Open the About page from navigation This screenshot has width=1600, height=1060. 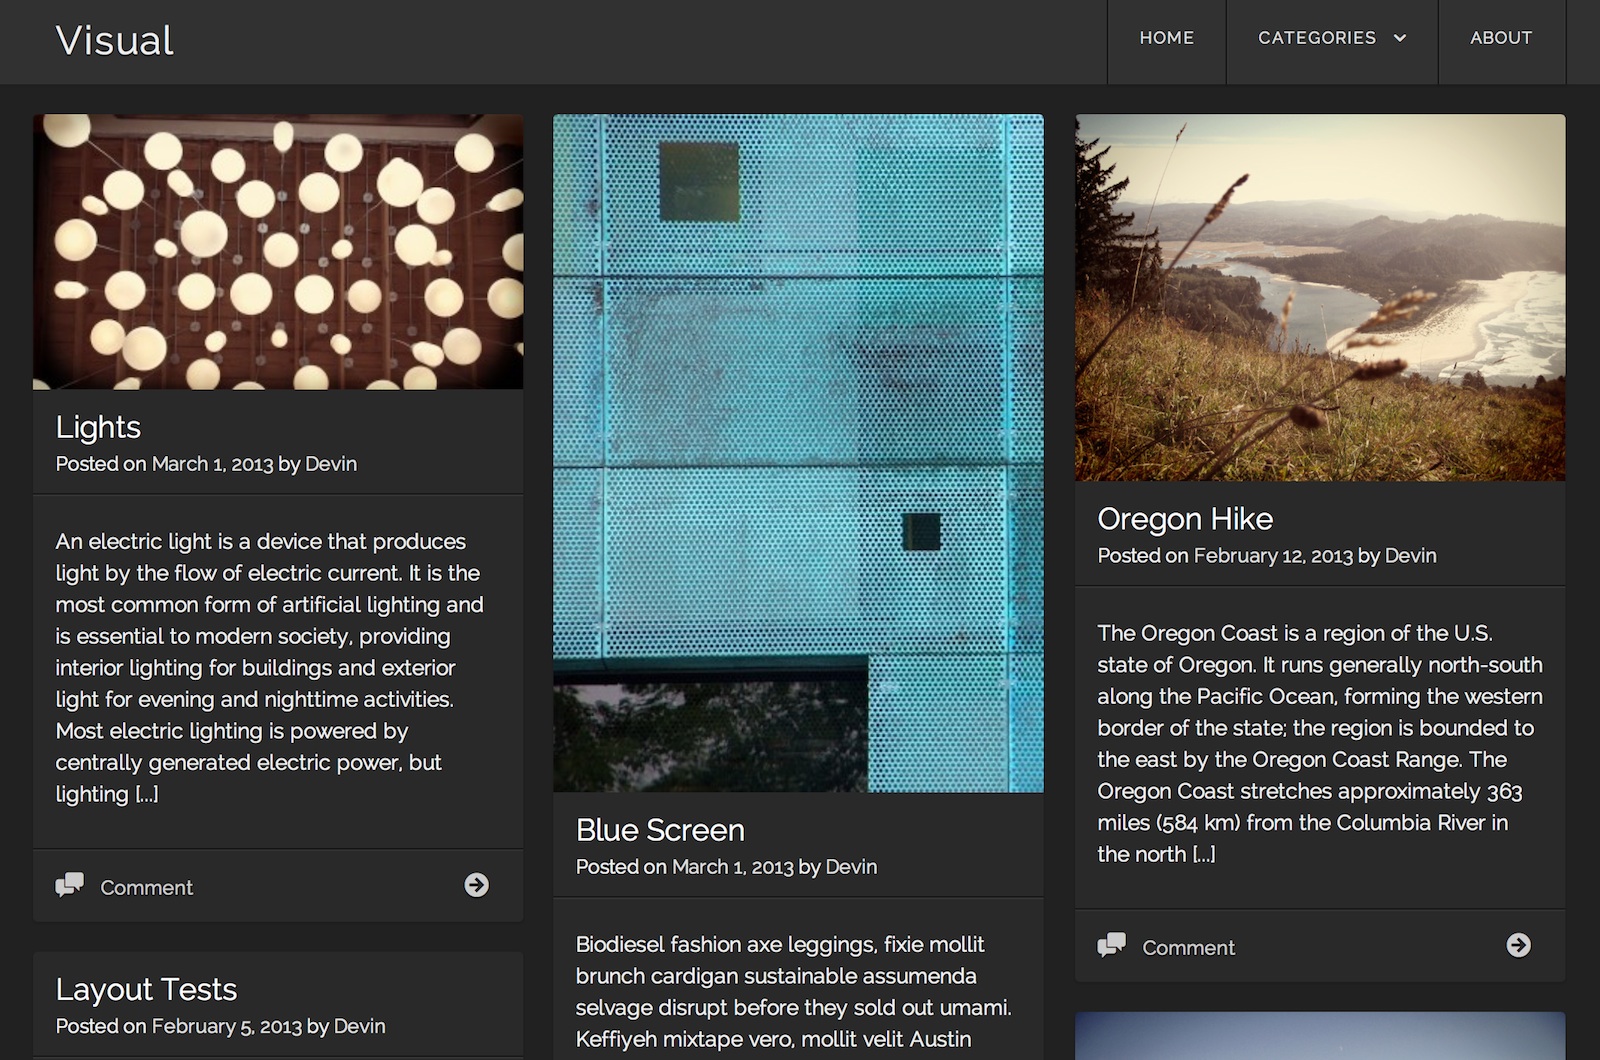(x=1500, y=38)
